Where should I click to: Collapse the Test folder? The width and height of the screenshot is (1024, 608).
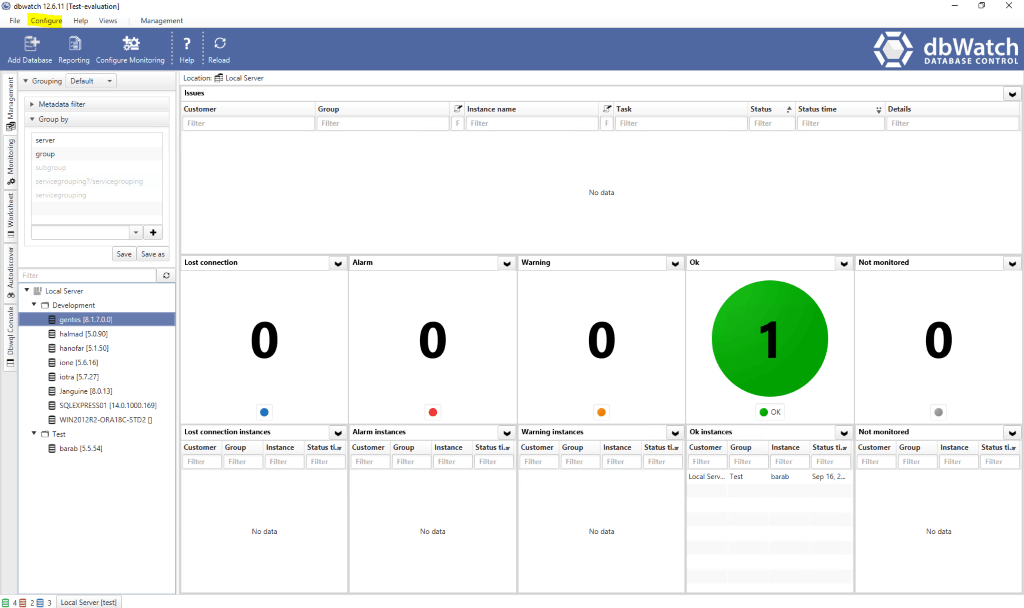34,433
